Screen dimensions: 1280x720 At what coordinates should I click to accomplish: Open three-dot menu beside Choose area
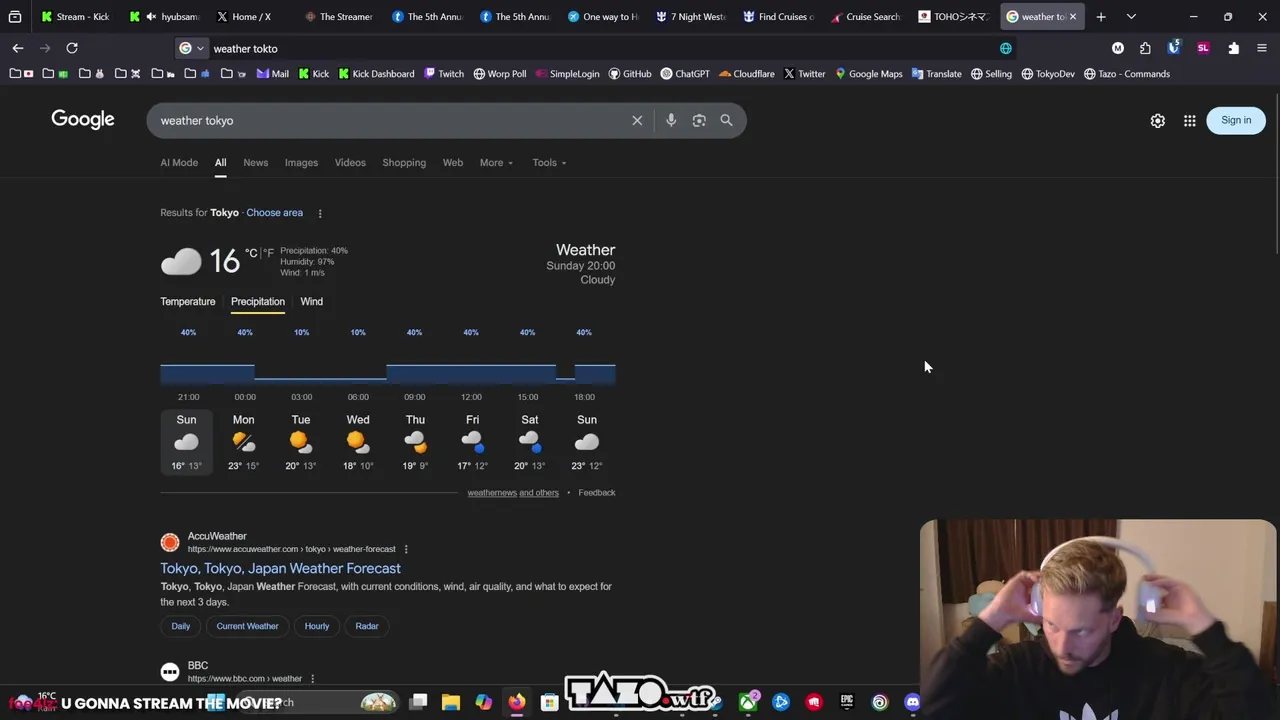320,213
